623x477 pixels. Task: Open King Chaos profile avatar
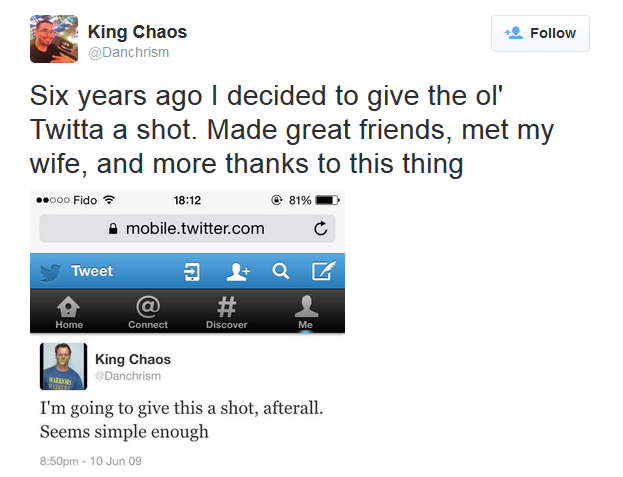pyautogui.click(x=54, y=39)
